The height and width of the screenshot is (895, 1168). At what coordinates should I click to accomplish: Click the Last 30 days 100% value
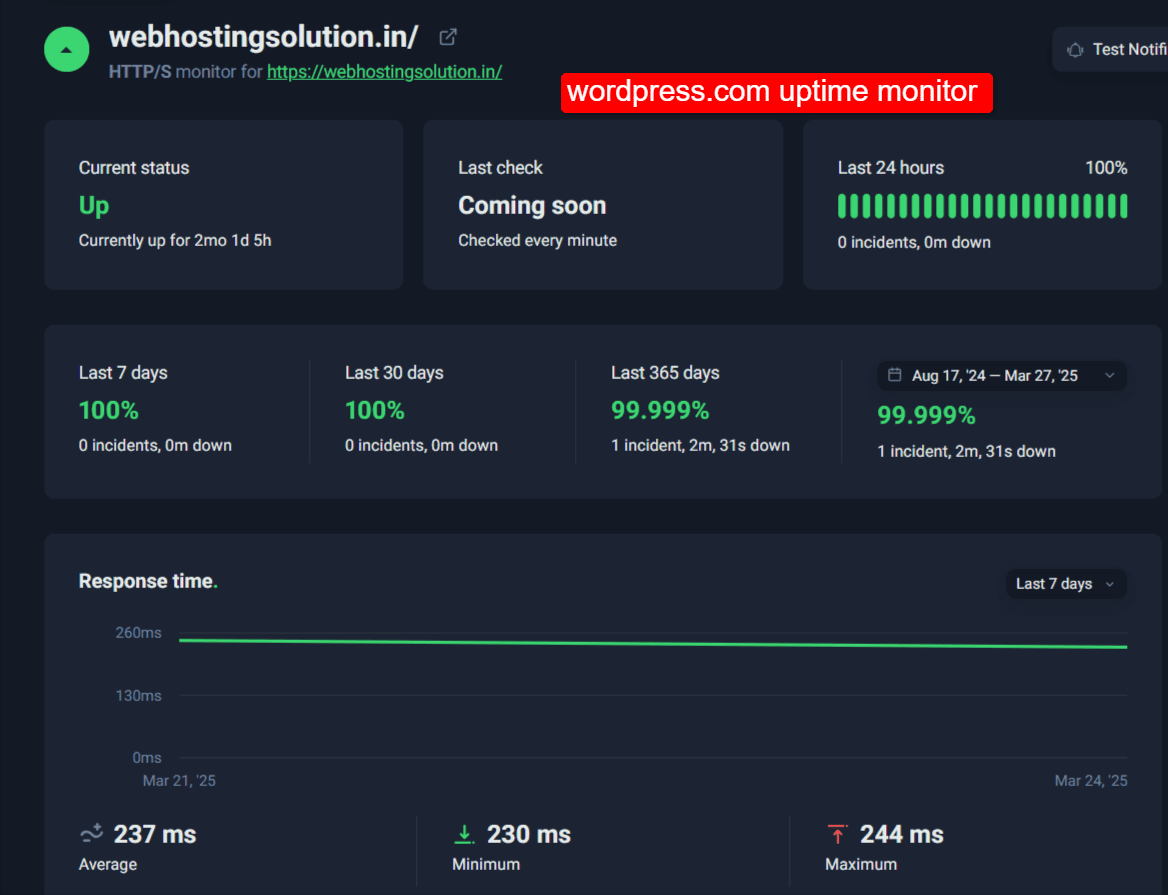[374, 410]
